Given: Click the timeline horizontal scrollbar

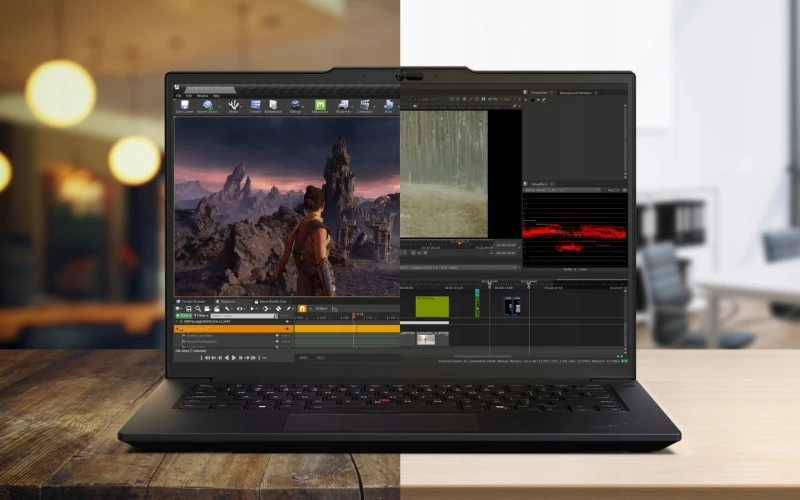Looking at the screenshot, I should 483,356.
